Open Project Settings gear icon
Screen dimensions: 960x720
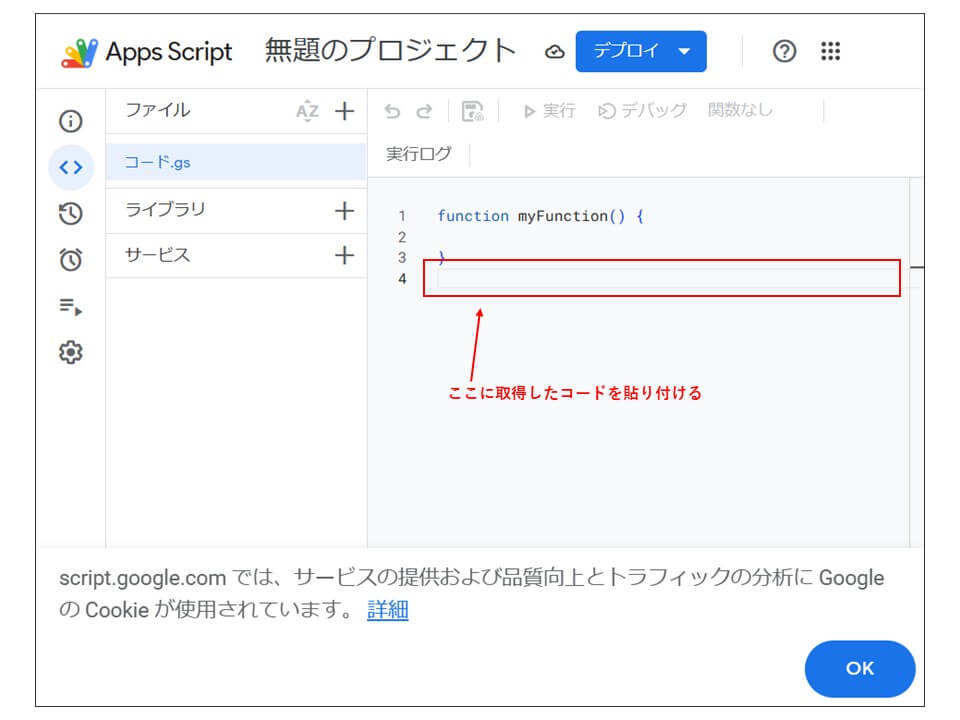[x=70, y=352]
